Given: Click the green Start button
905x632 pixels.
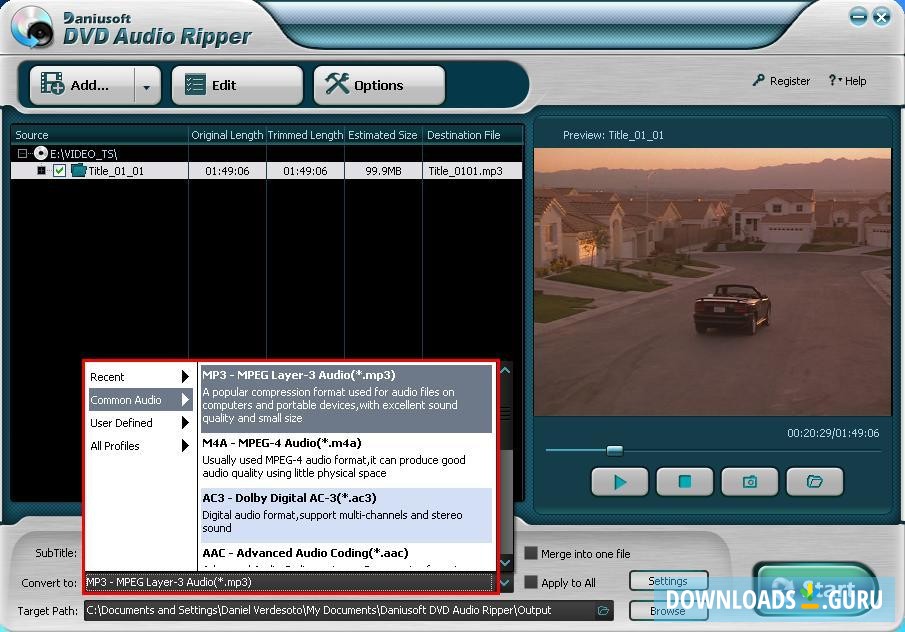Looking at the screenshot, I should click(815, 589).
